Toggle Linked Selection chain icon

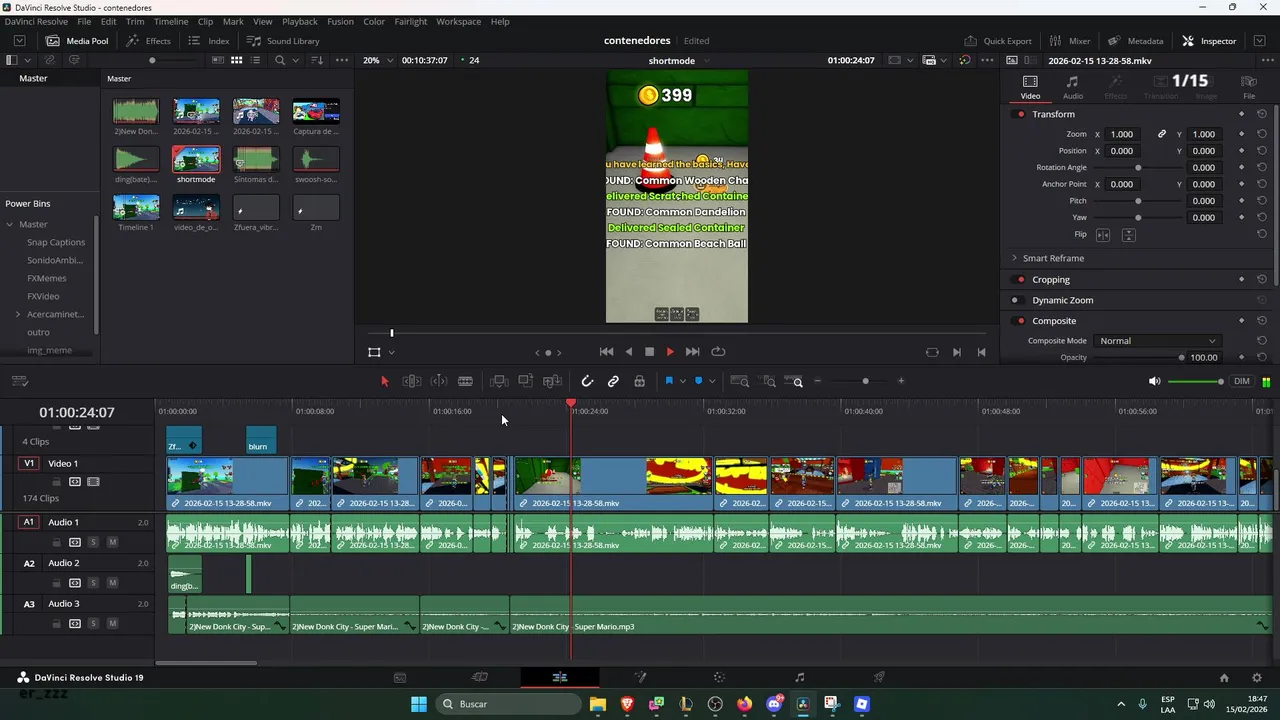coord(613,381)
